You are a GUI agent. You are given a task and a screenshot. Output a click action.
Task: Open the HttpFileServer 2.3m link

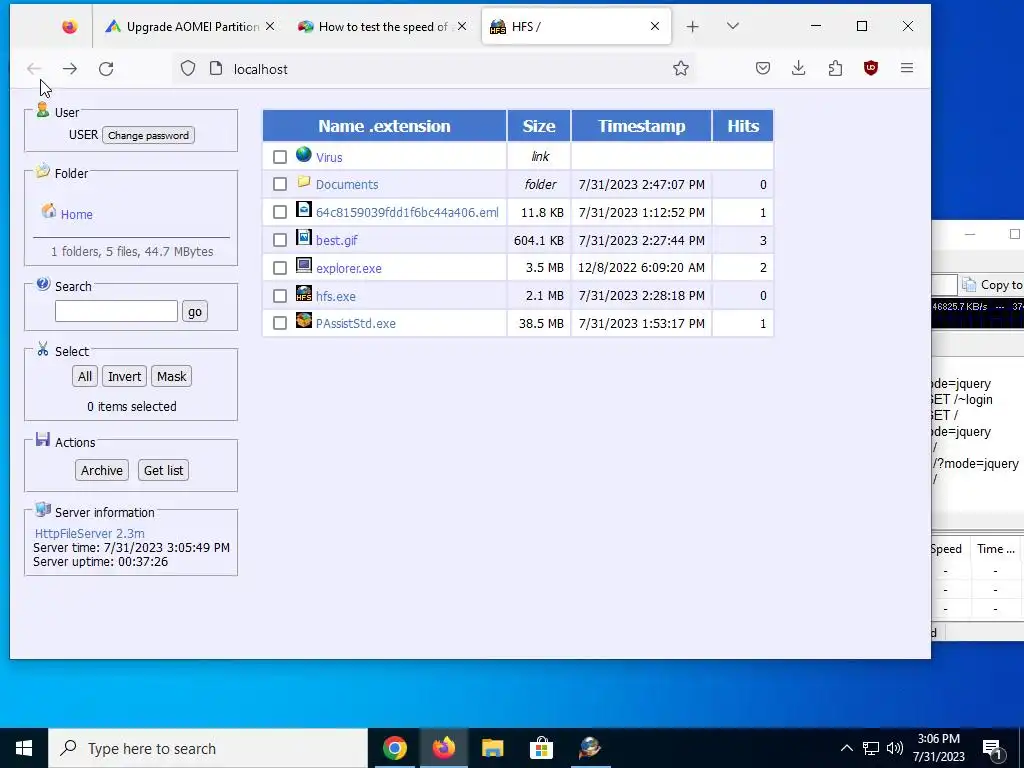(x=89, y=534)
